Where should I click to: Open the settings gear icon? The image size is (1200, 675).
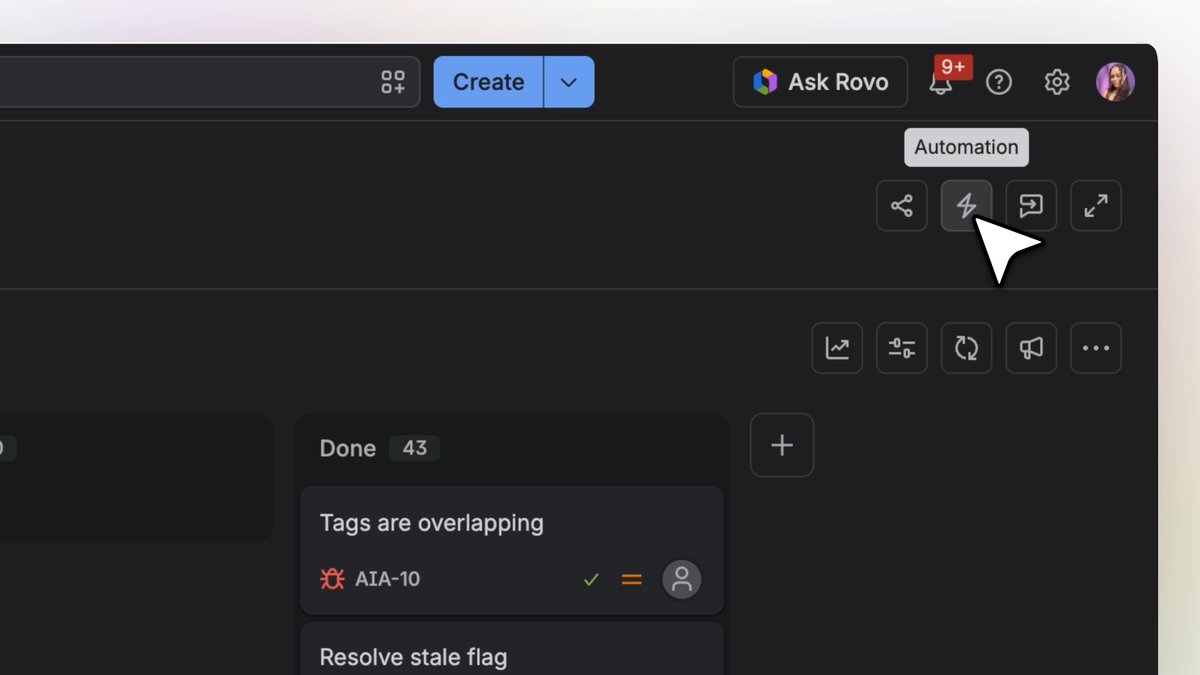tap(1057, 82)
